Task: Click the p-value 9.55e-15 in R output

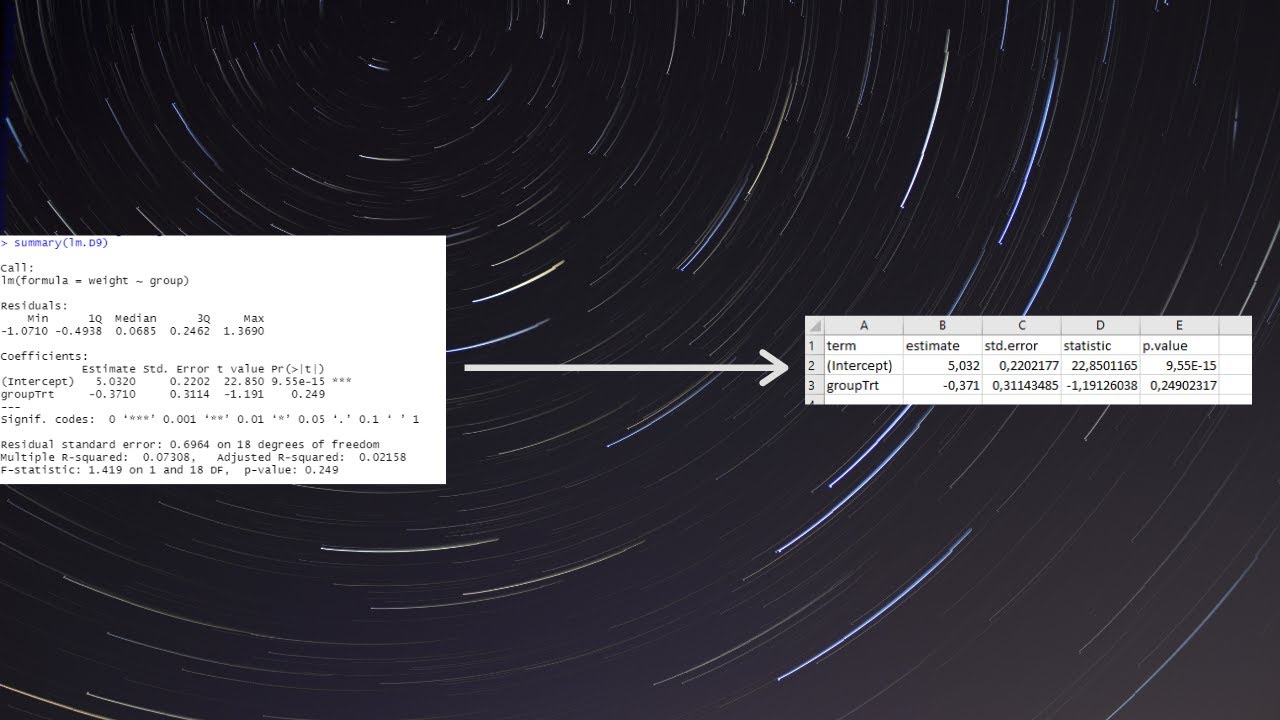Action: pos(298,381)
